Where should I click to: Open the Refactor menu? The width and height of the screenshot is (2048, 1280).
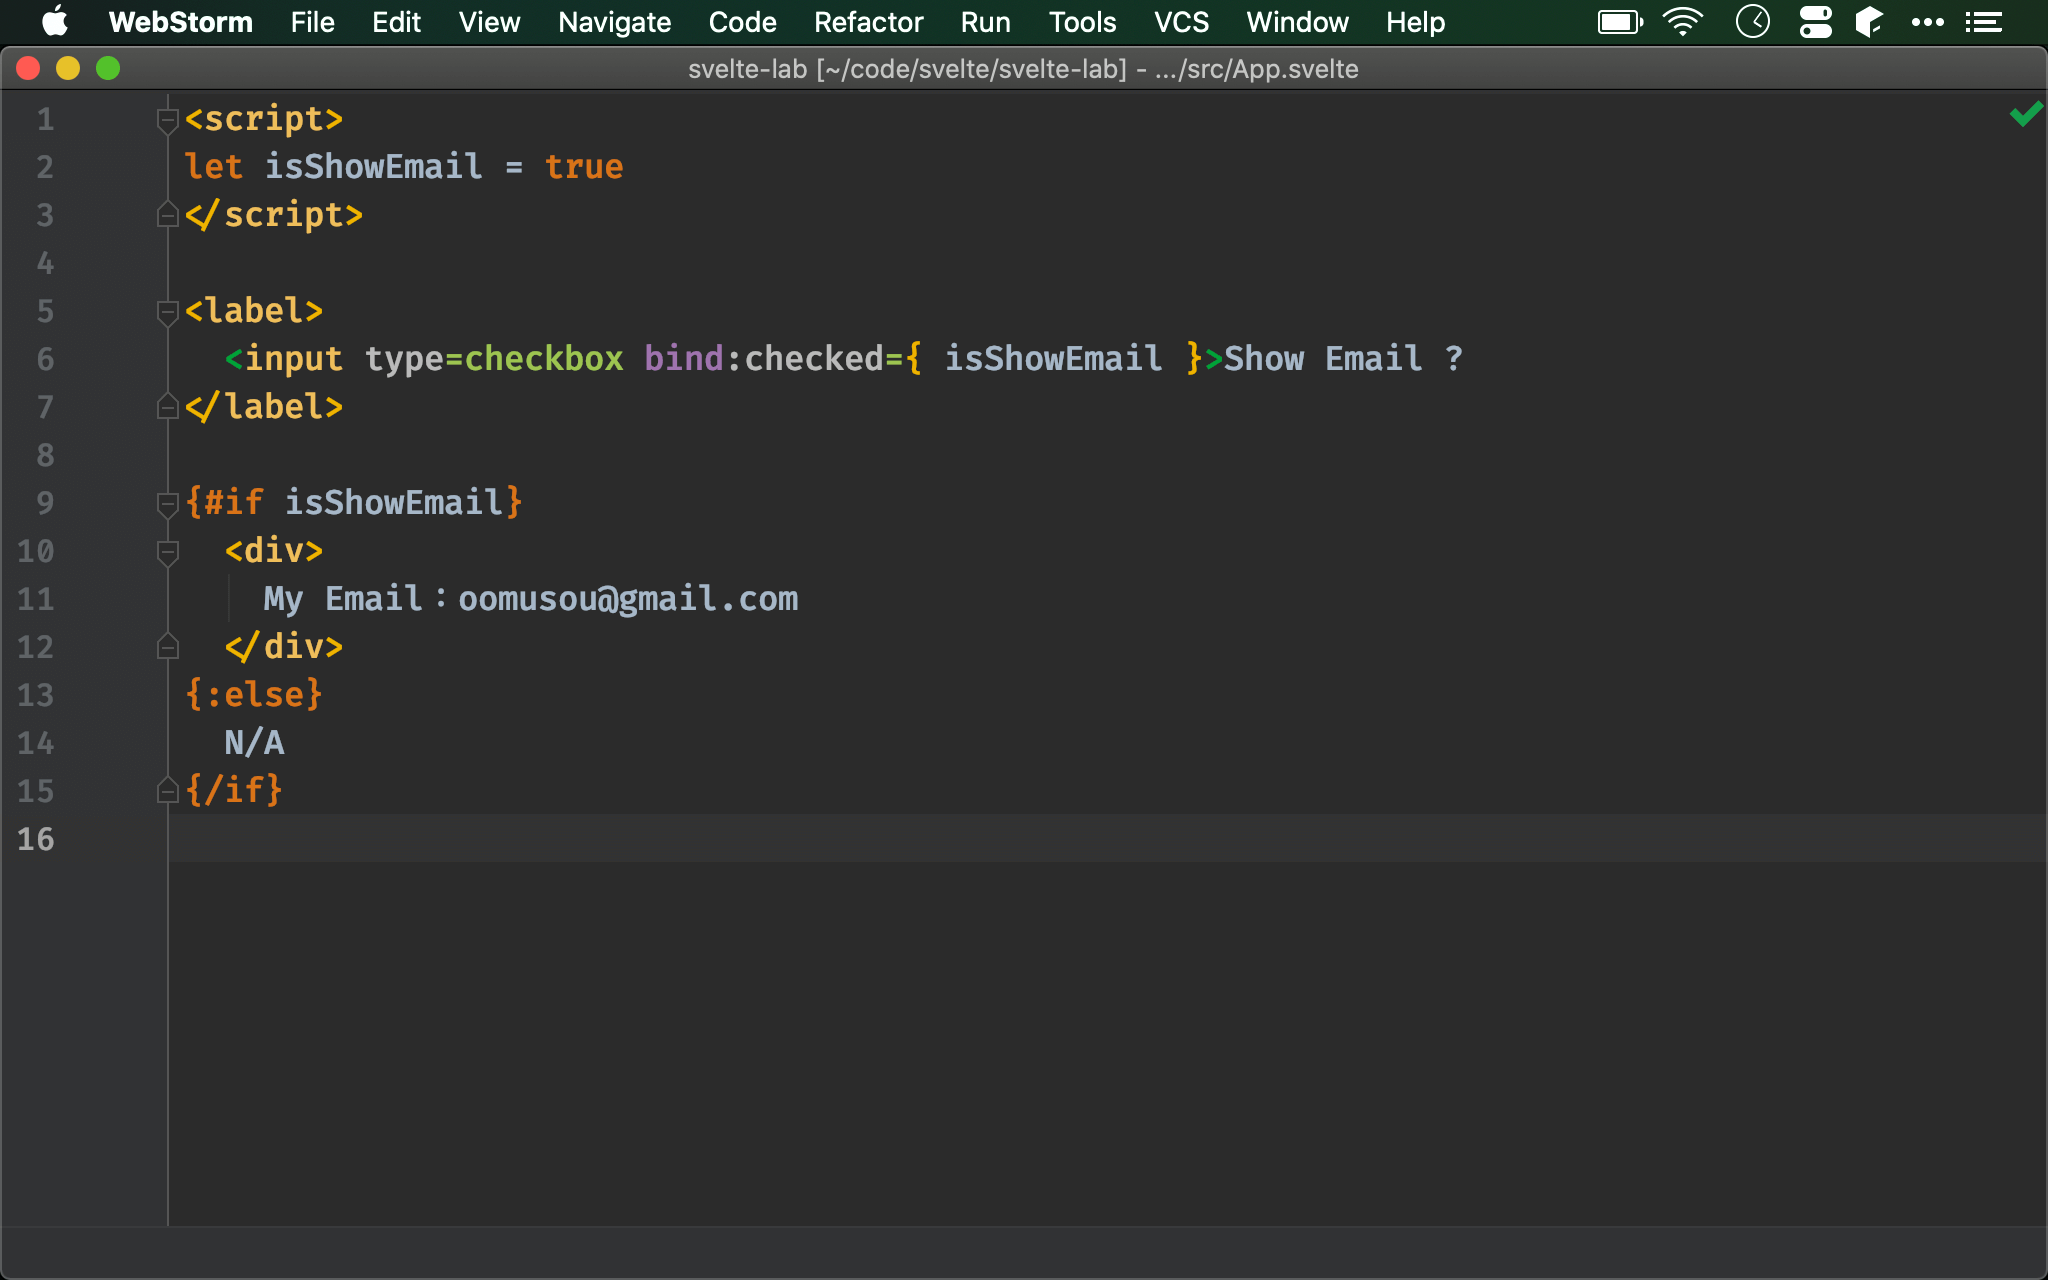[x=868, y=22]
